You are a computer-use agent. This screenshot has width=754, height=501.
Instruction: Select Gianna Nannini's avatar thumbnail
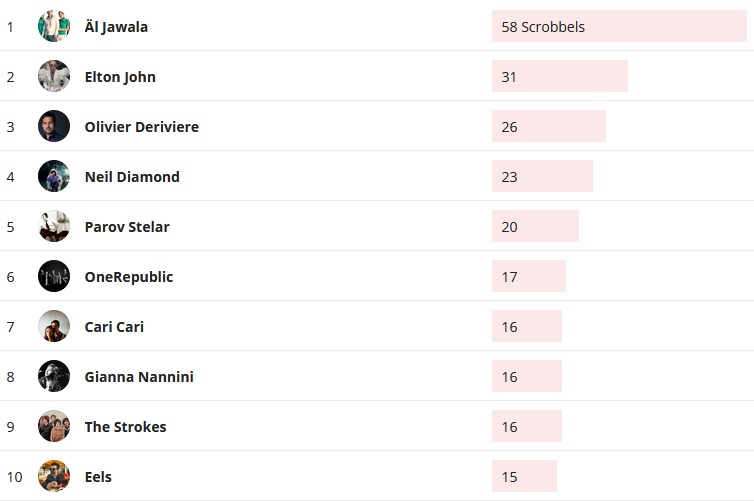tap(54, 376)
